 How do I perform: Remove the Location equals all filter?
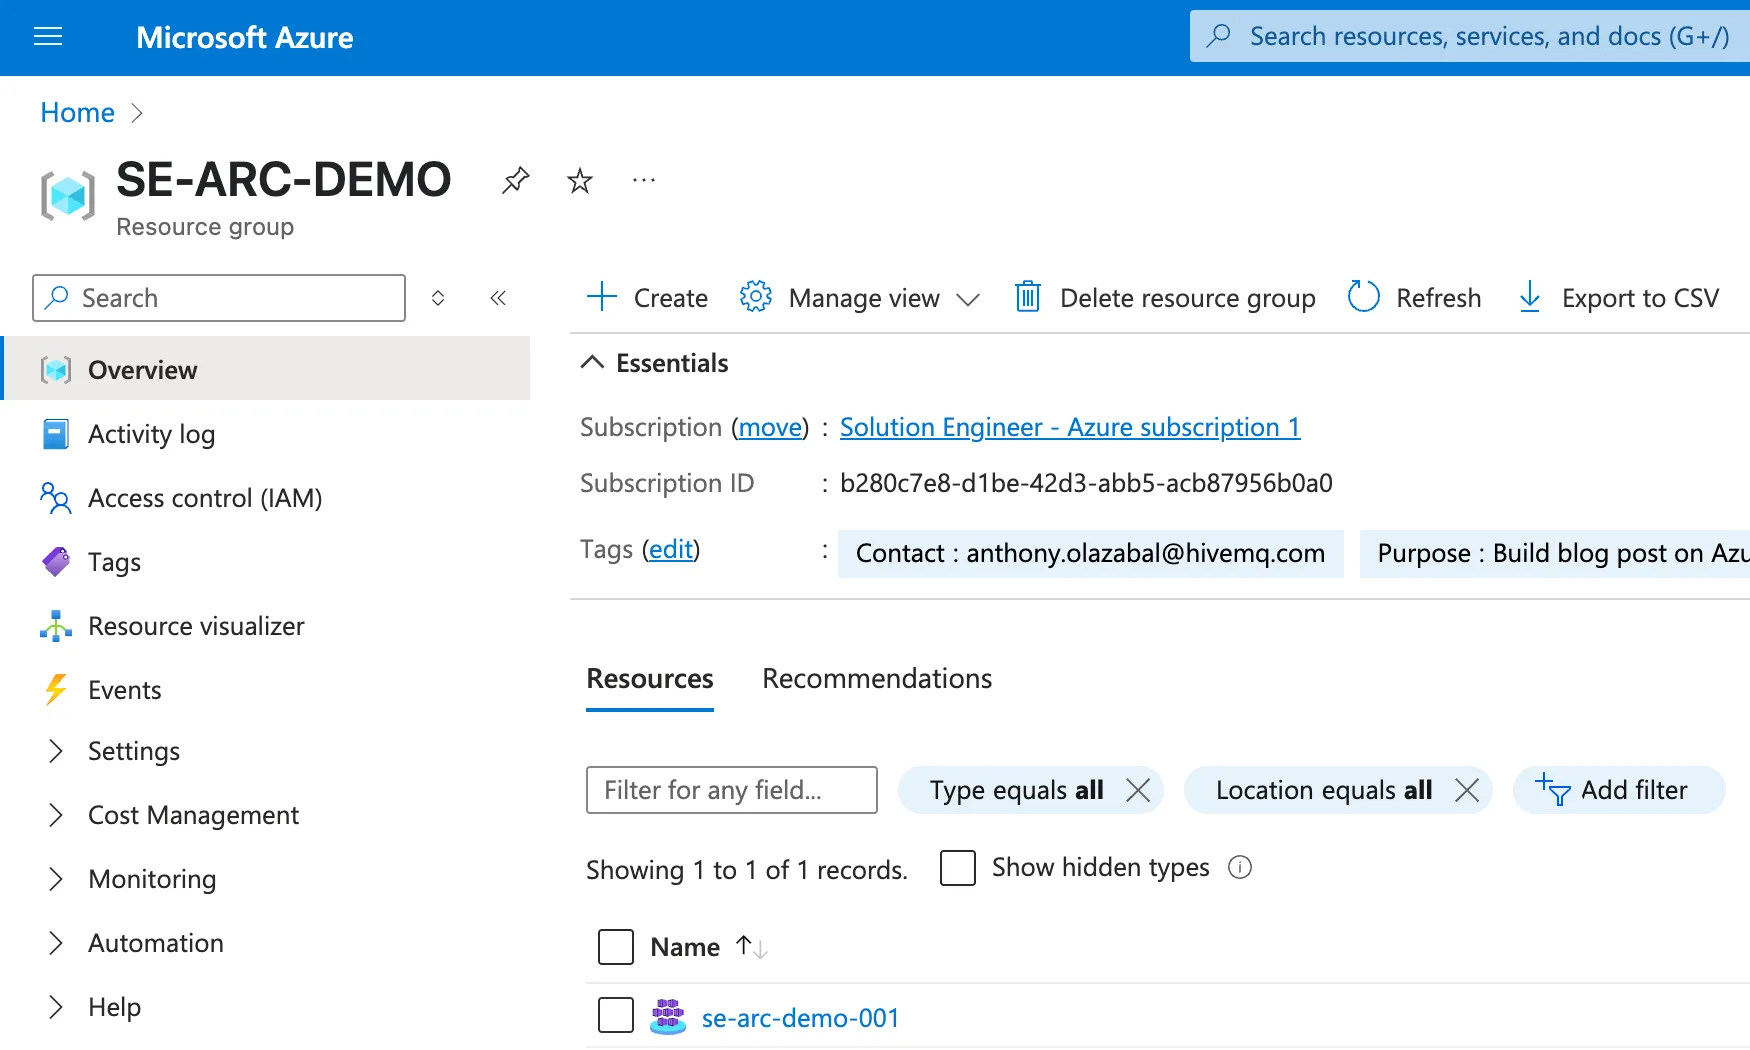pyautogui.click(x=1467, y=790)
